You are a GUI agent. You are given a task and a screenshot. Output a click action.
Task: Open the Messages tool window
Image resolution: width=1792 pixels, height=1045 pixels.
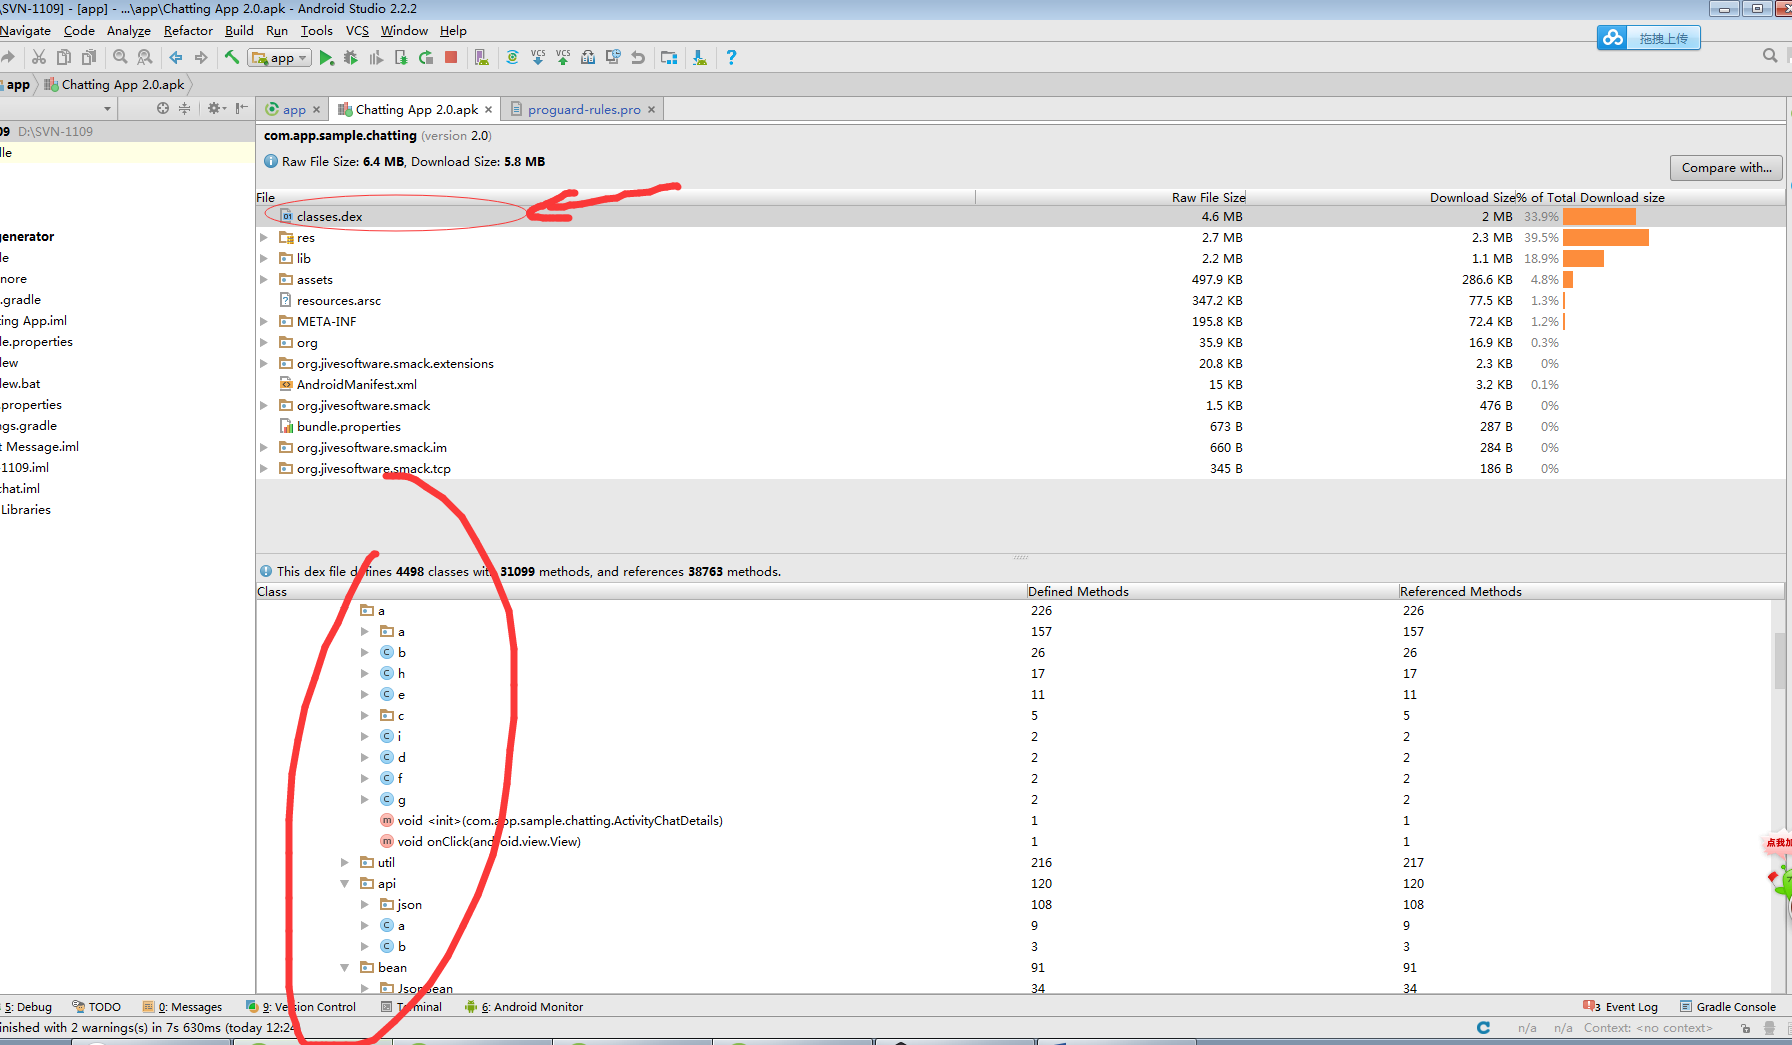point(183,1007)
